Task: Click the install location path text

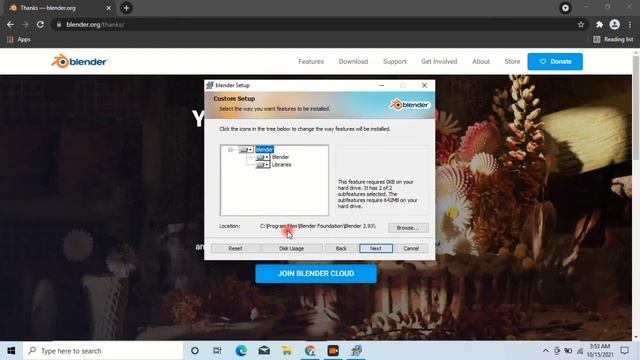Action: (318, 226)
